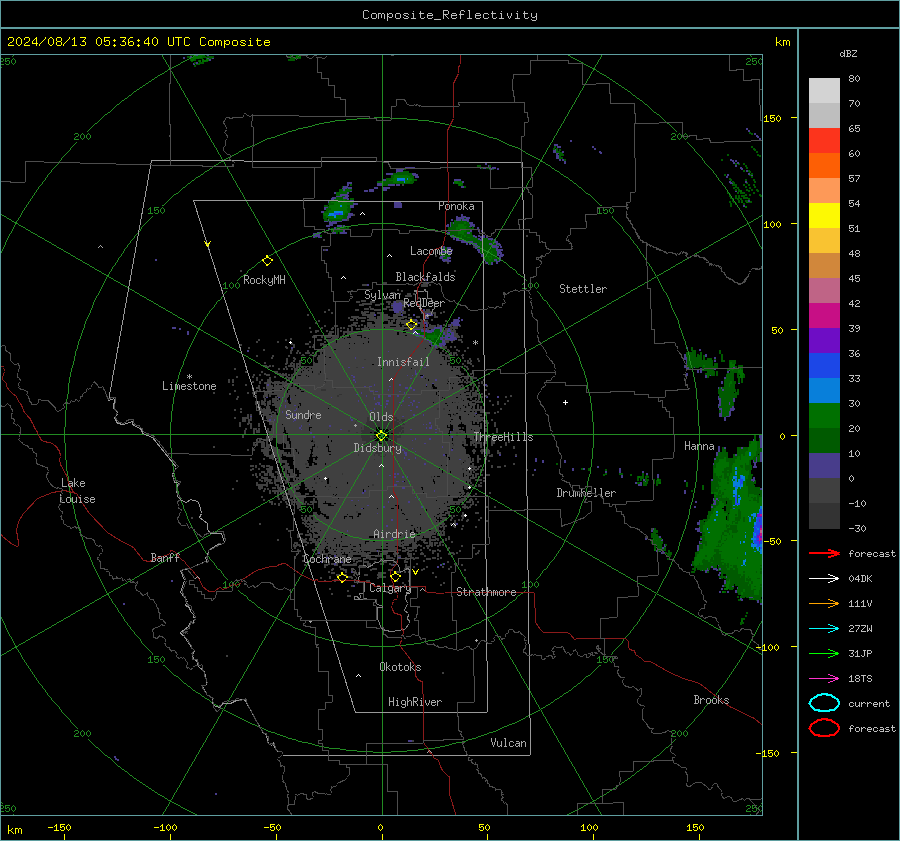Screen dimensions: 900x841
Task: Click the ThreeHills city label
Action: [x=503, y=437]
